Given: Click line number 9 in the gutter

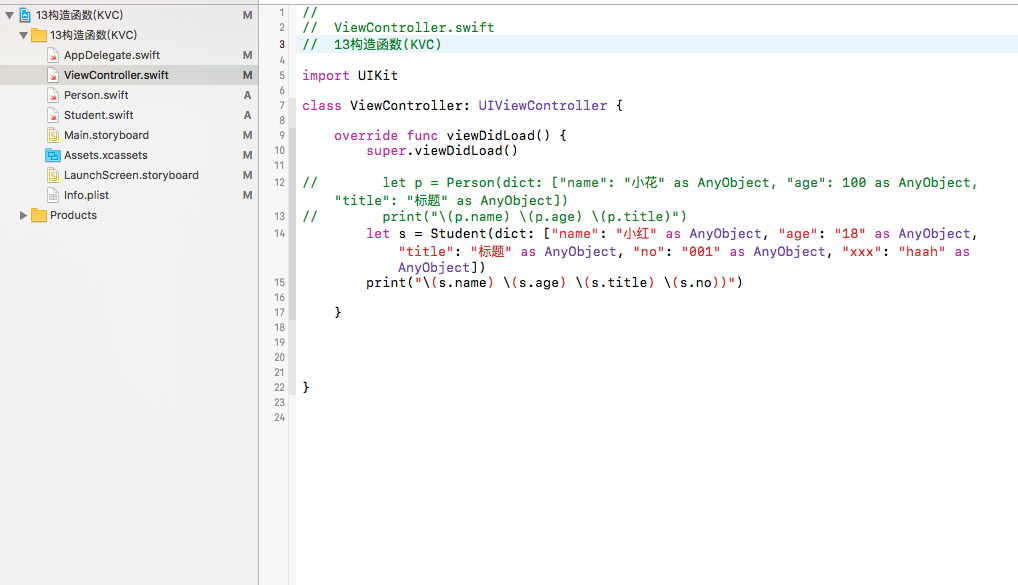Looking at the screenshot, I should (282, 136).
